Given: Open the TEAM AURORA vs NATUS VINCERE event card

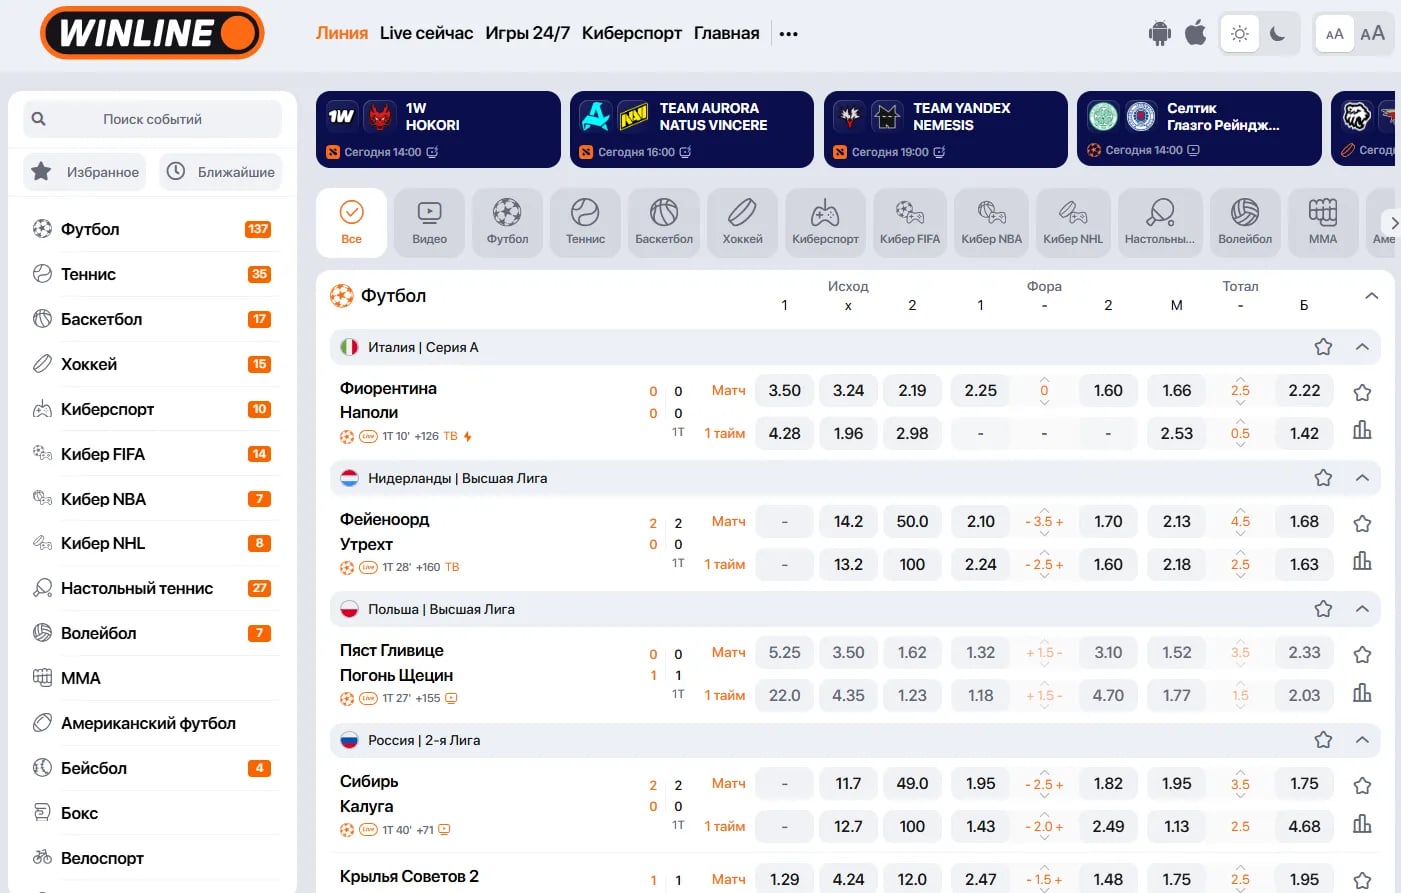Looking at the screenshot, I should point(692,129).
